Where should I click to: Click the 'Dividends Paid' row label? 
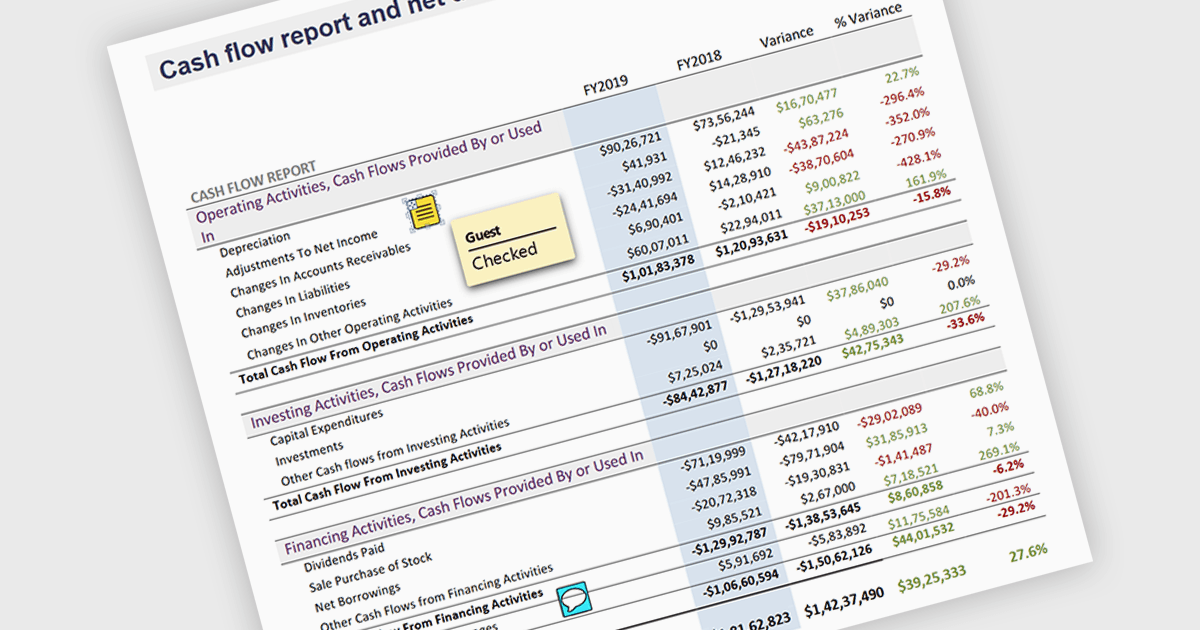[344, 557]
